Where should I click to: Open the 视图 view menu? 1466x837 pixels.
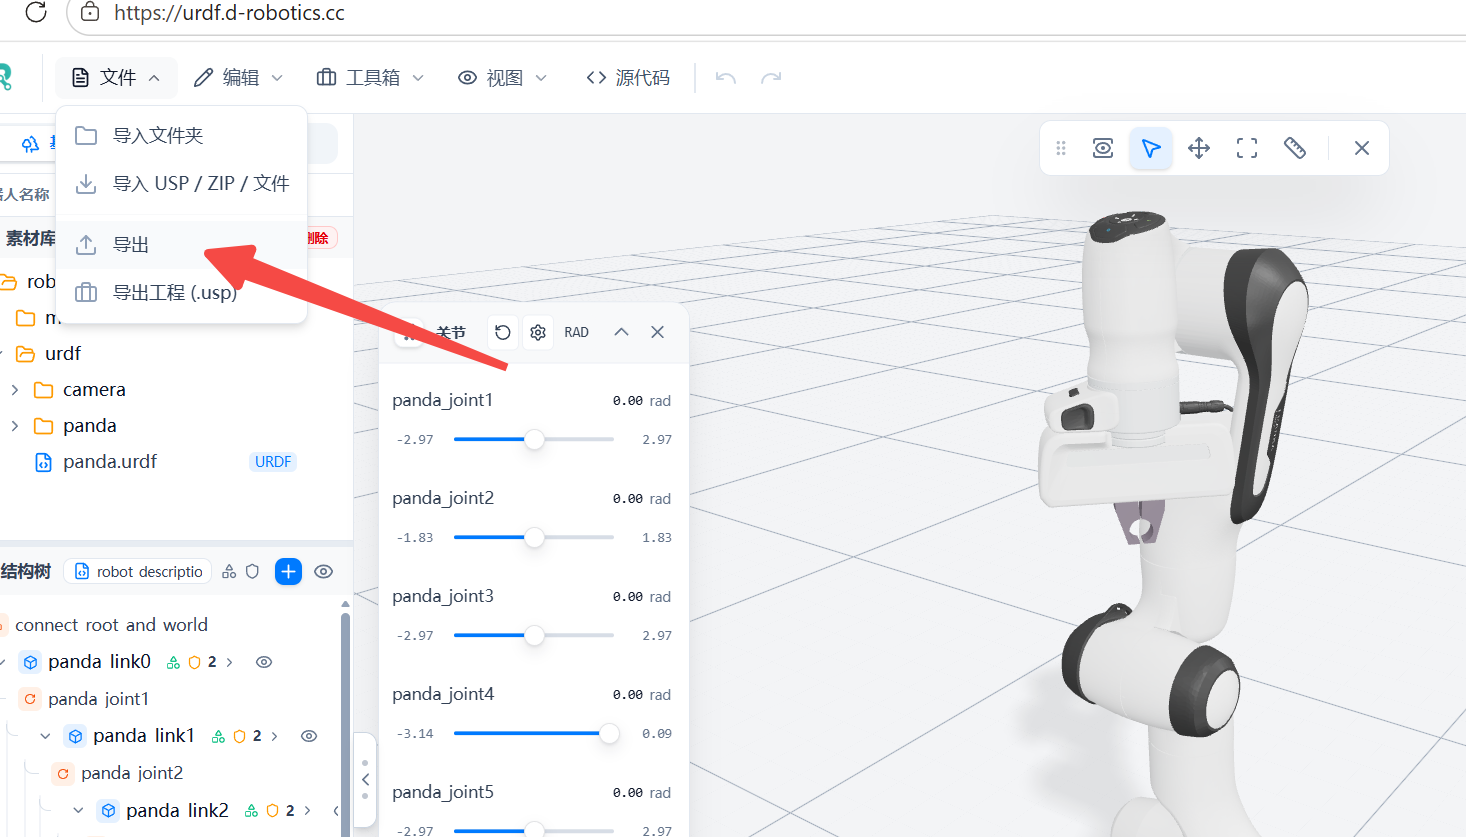click(502, 78)
